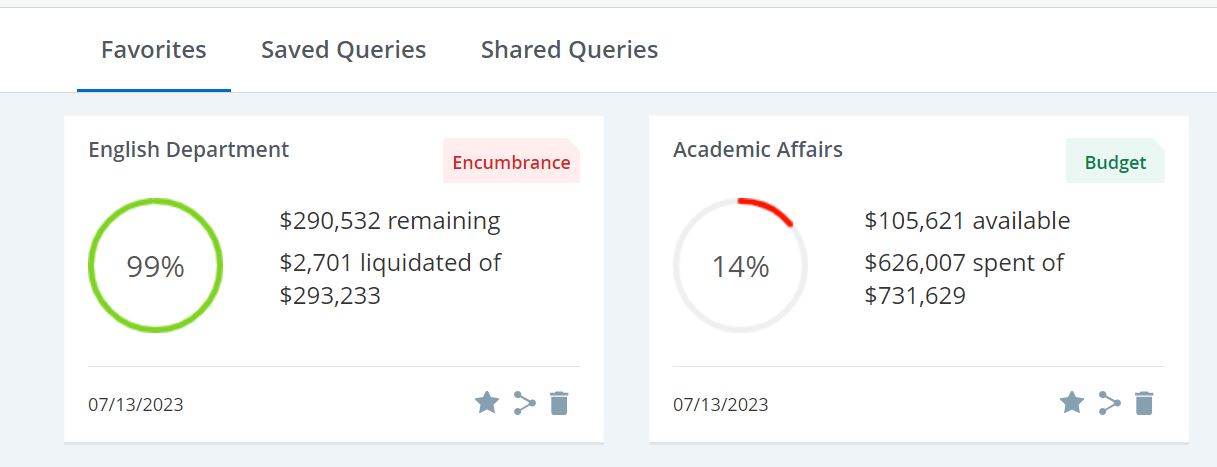Unfavorite the English Department card star
The width and height of the screenshot is (1217, 467).
(x=487, y=403)
